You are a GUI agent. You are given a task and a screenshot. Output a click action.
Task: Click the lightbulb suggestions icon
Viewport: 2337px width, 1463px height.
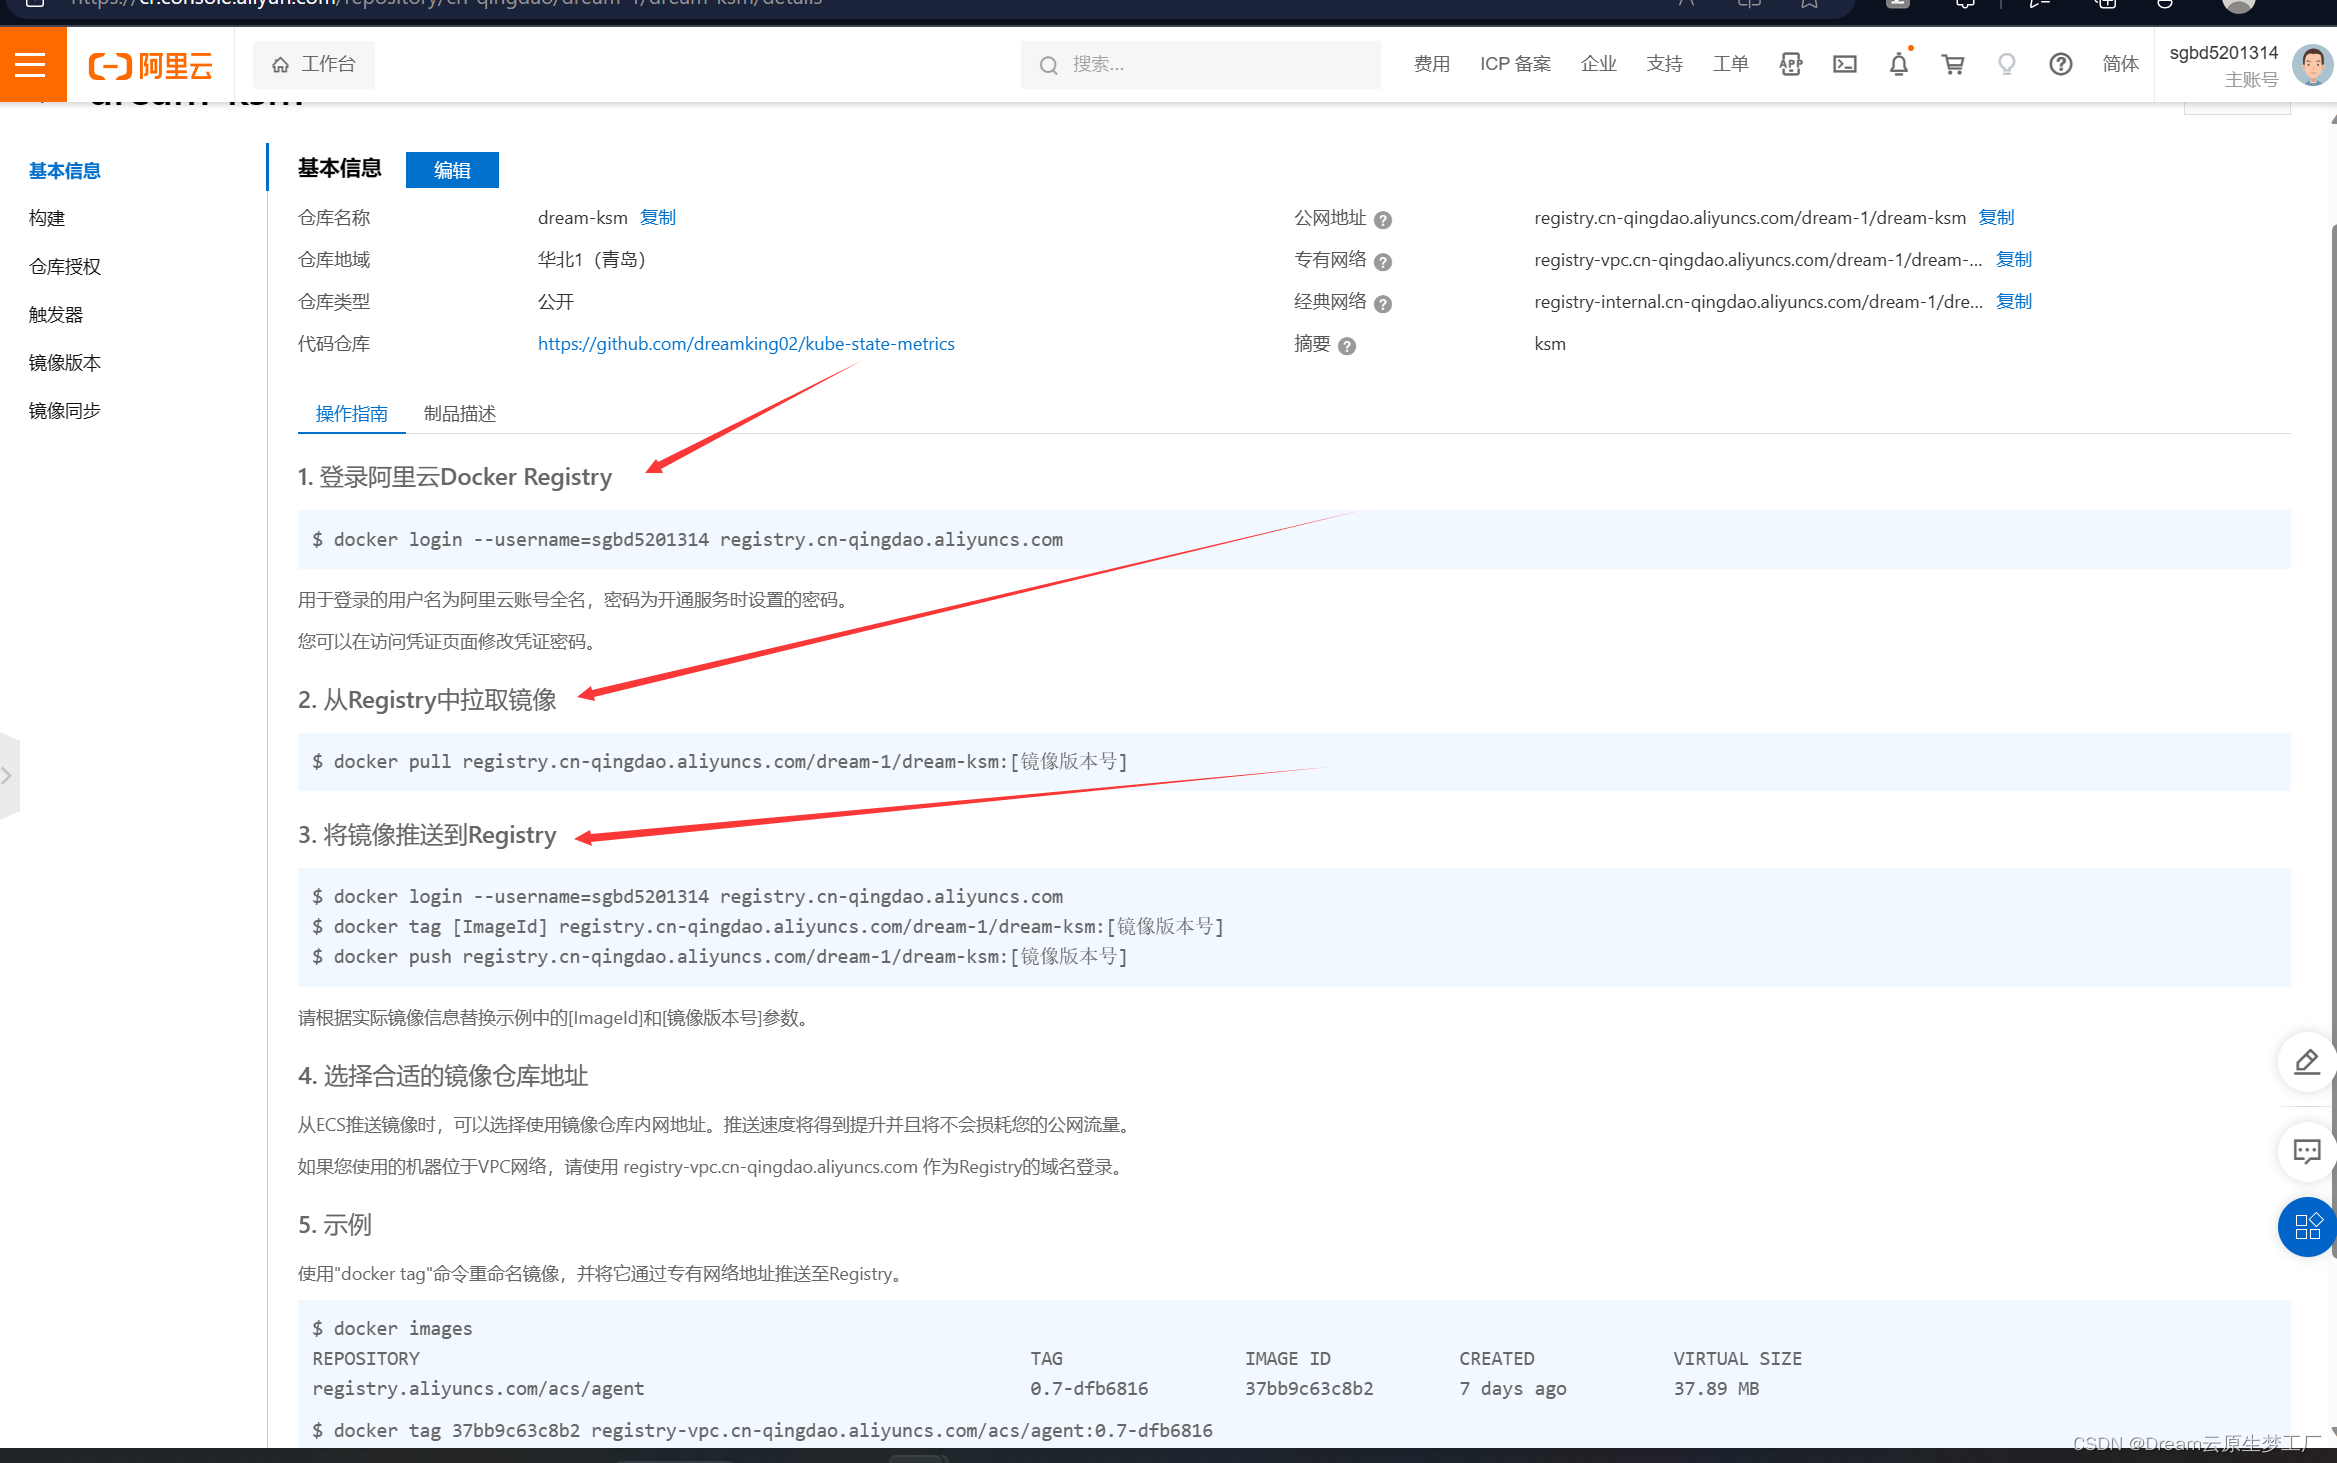[2006, 65]
